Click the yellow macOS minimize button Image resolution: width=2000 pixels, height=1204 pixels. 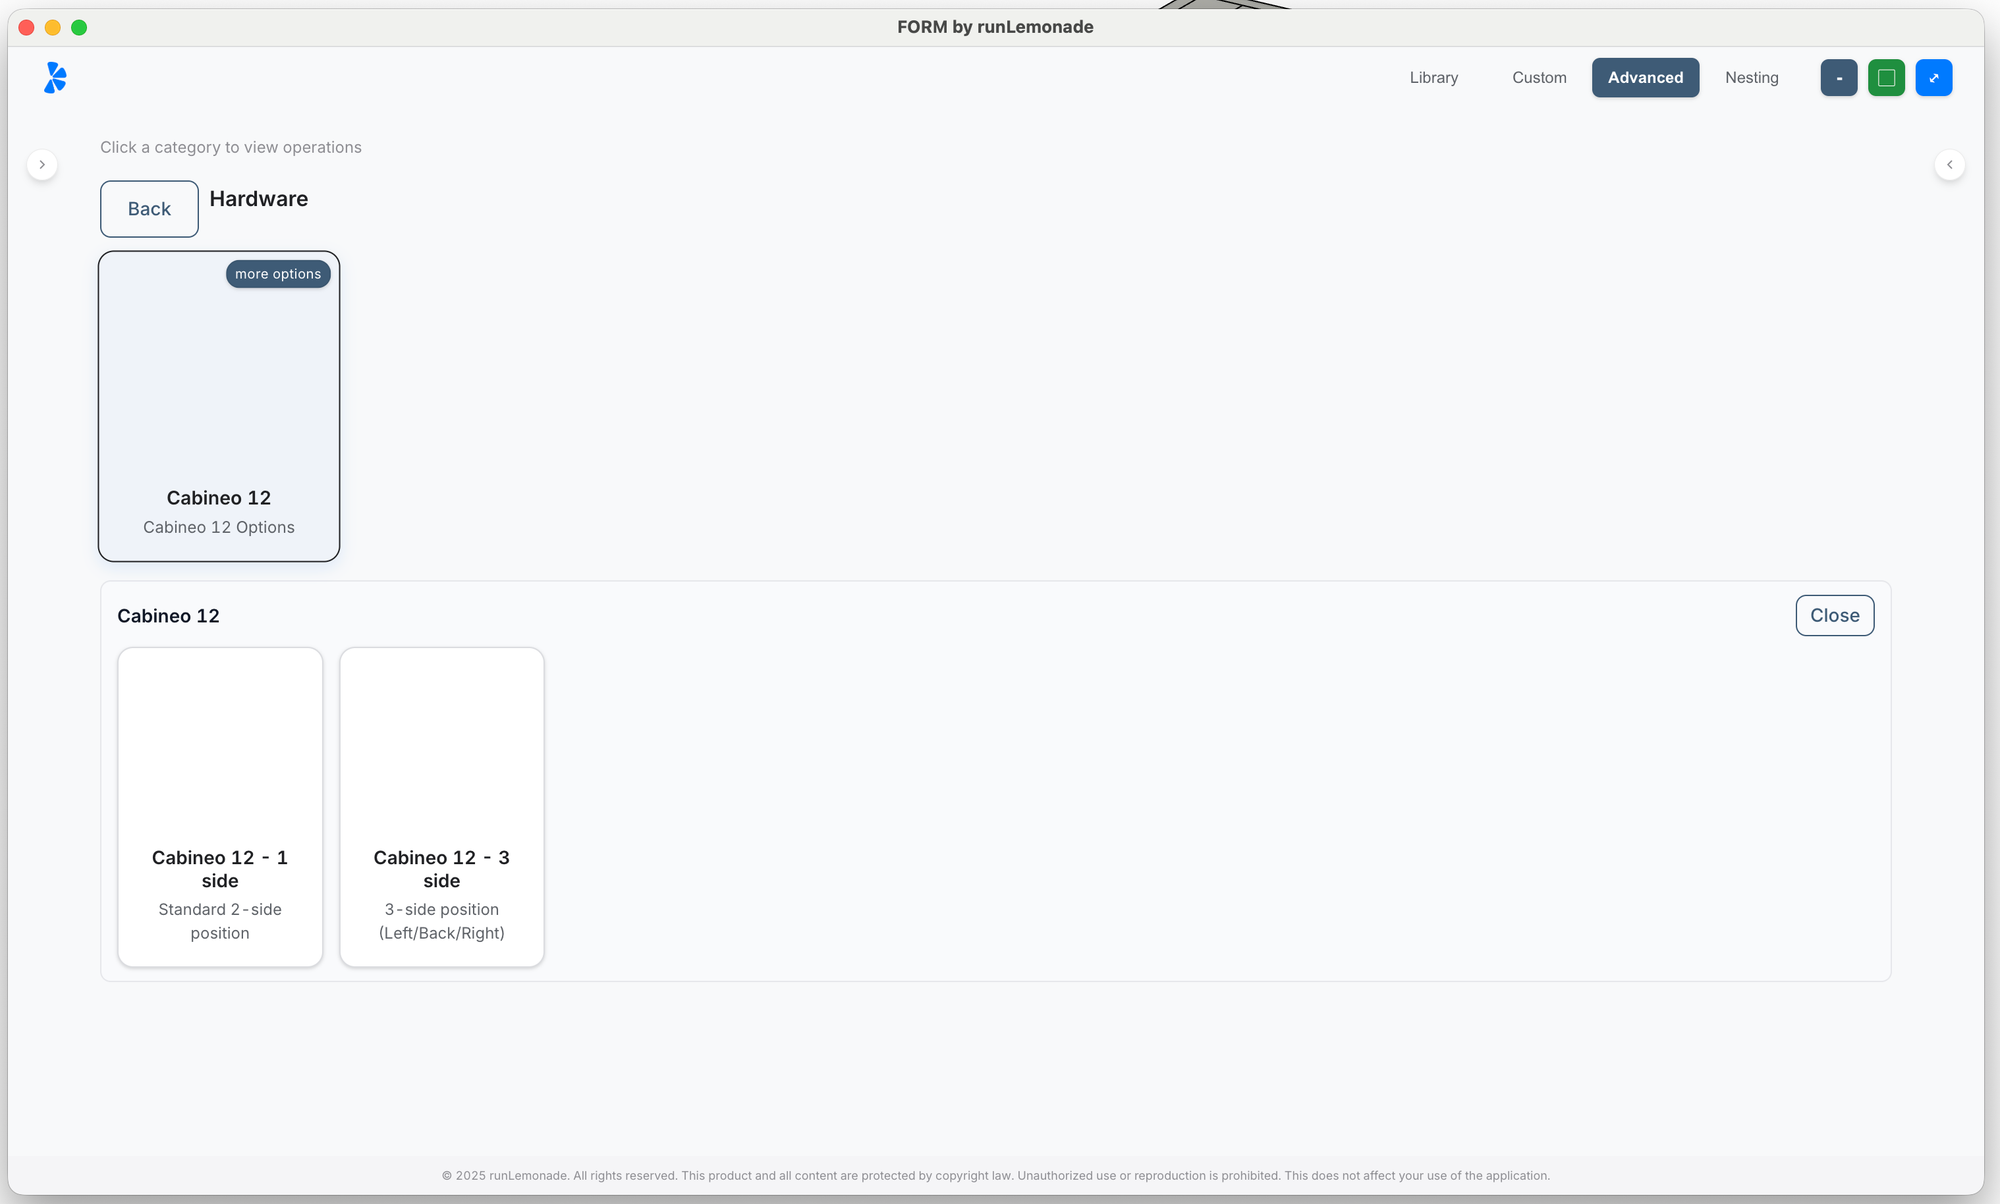(53, 28)
